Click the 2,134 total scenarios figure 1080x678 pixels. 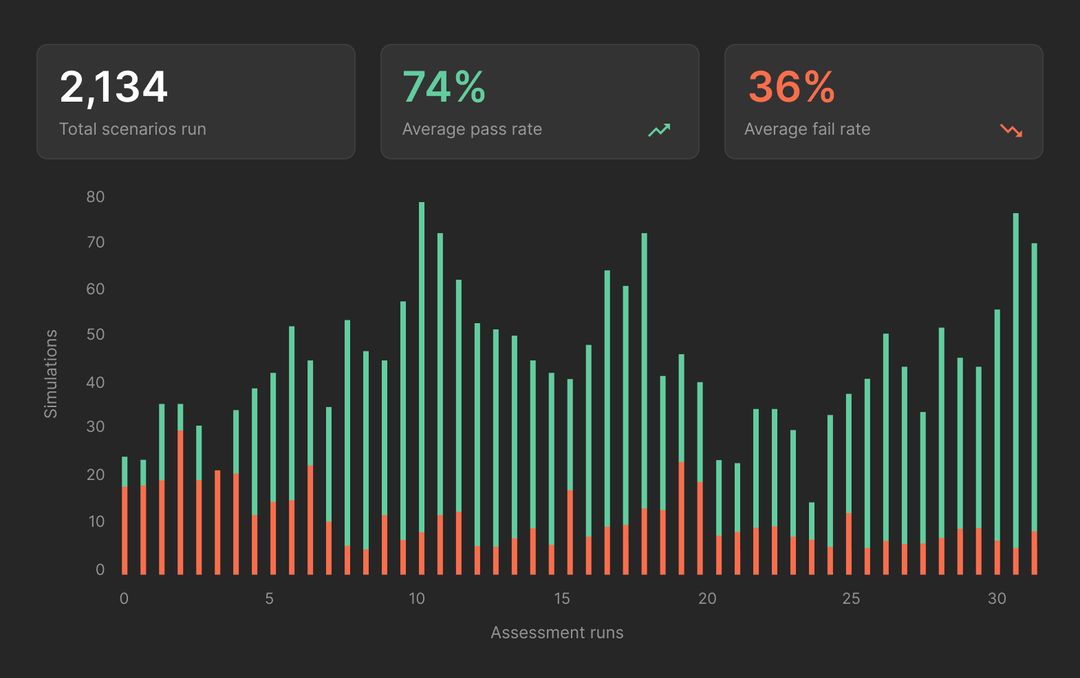click(114, 88)
